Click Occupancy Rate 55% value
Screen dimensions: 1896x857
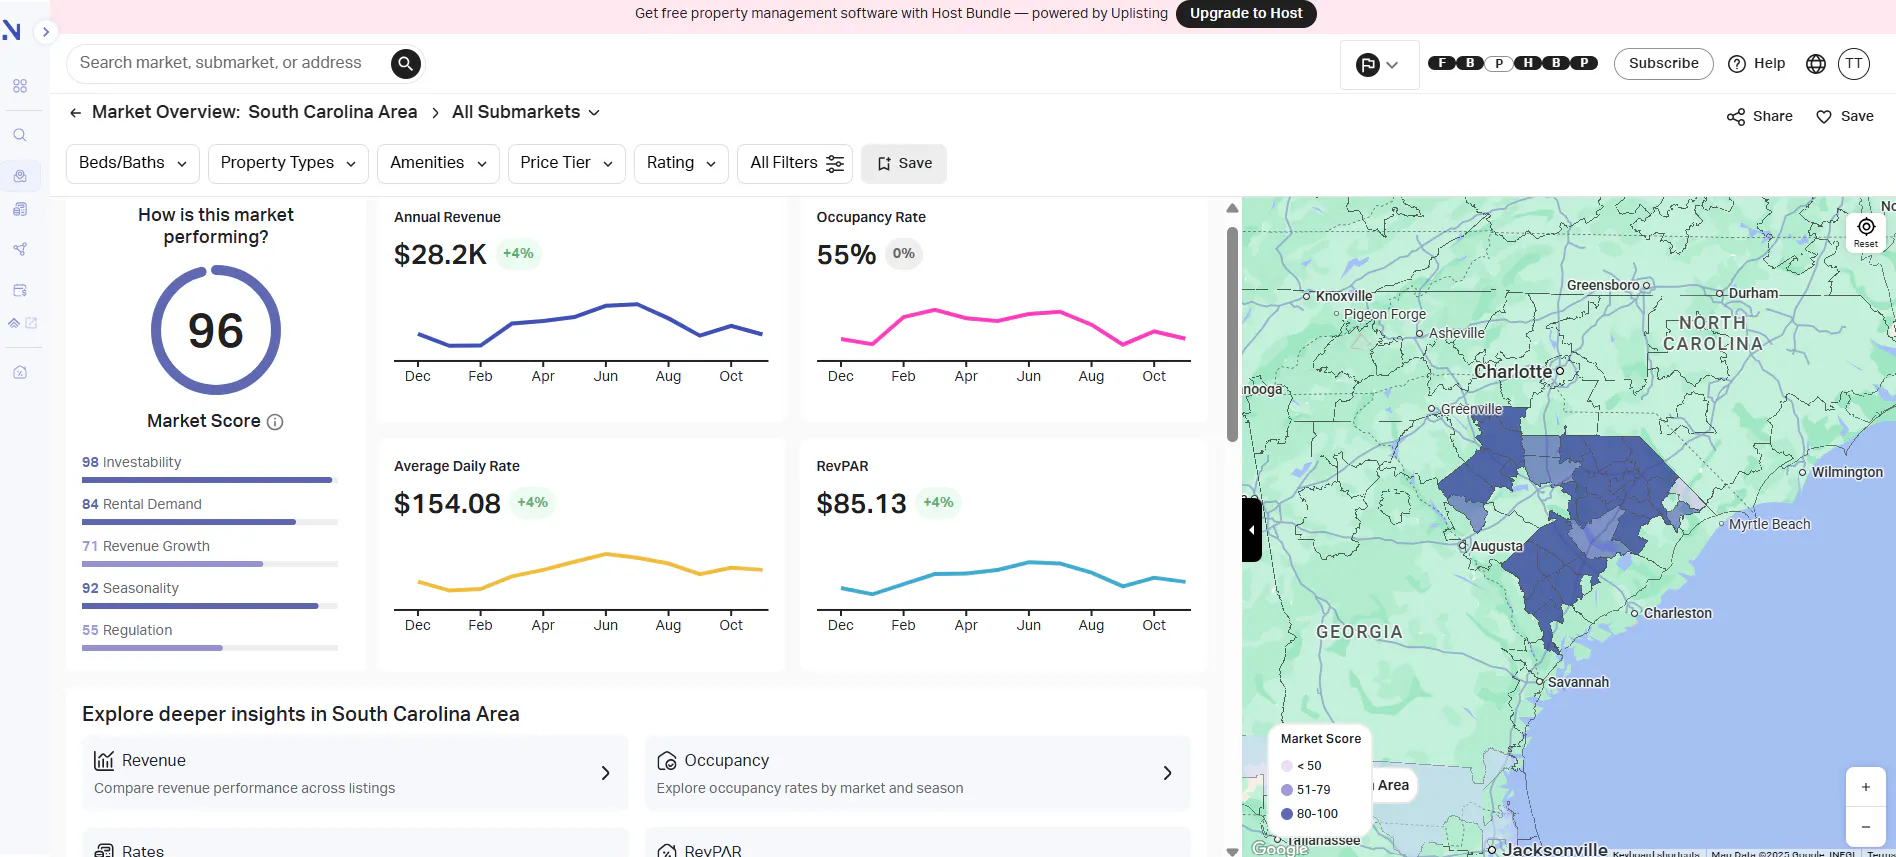846,255
